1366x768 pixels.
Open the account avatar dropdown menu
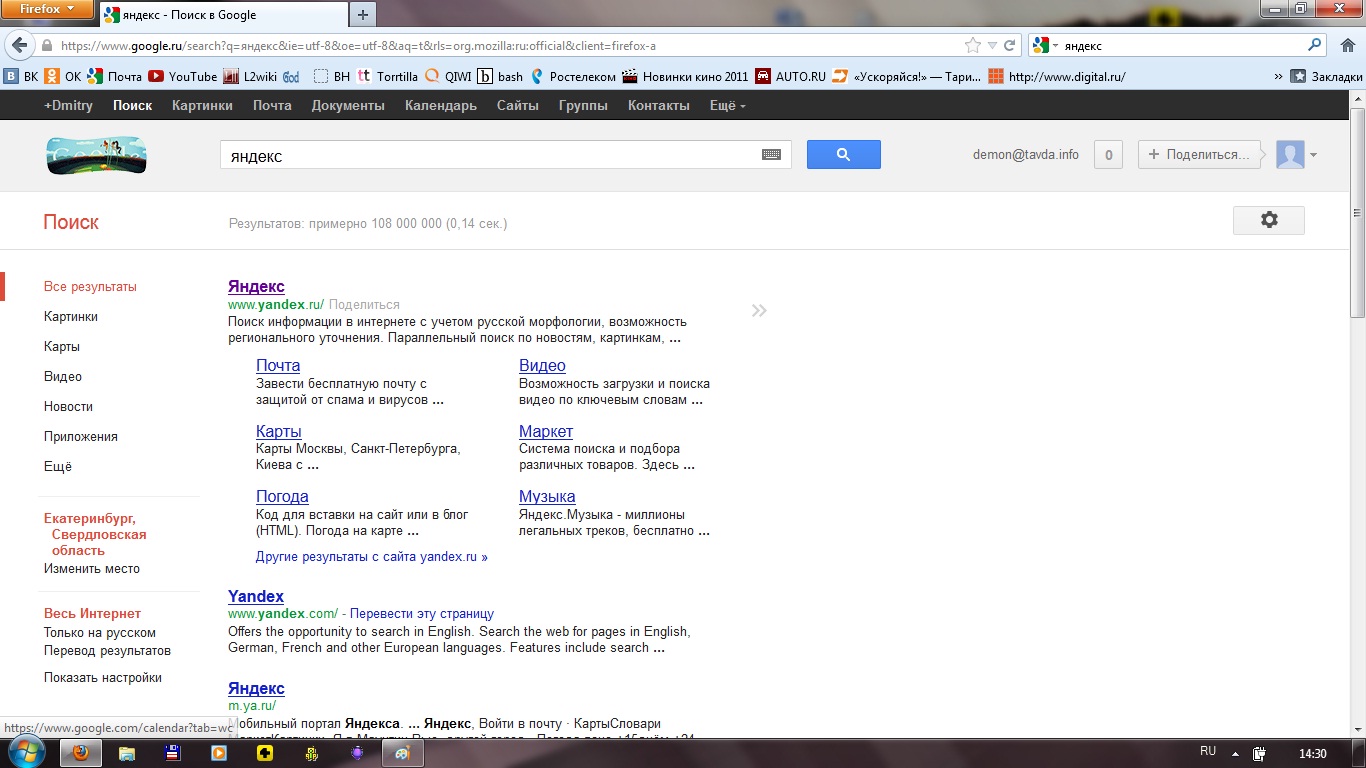(x=1296, y=155)
